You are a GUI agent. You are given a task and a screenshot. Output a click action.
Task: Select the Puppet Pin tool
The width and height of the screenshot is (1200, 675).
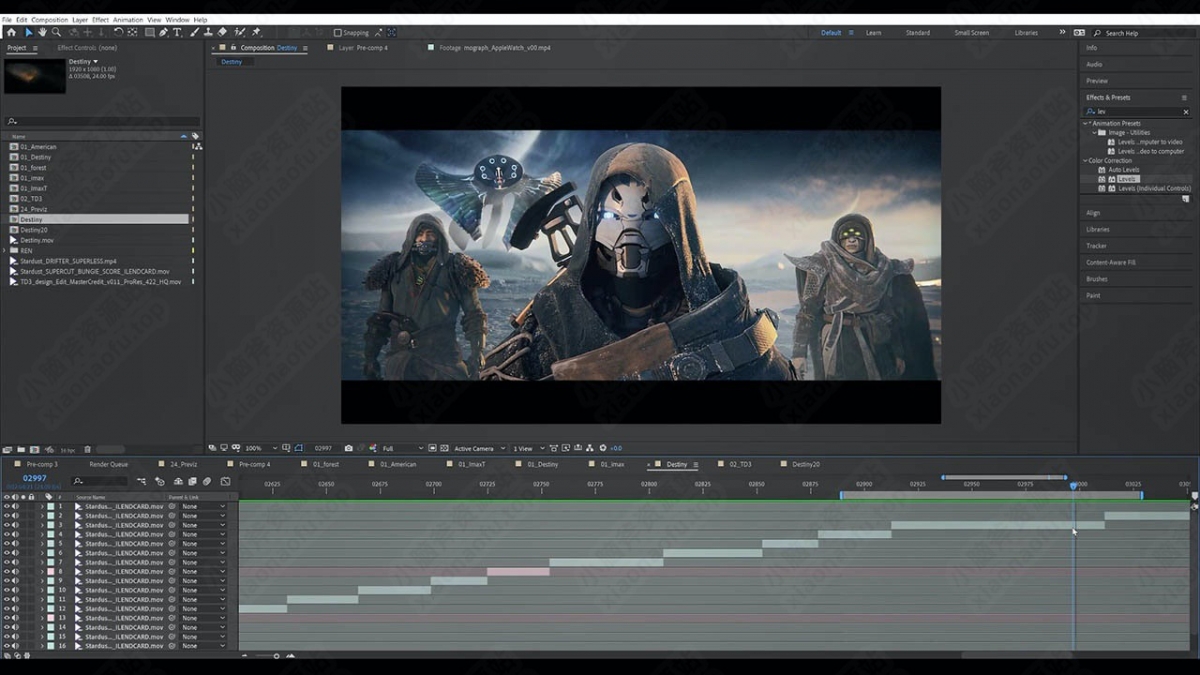click(256, 33)
